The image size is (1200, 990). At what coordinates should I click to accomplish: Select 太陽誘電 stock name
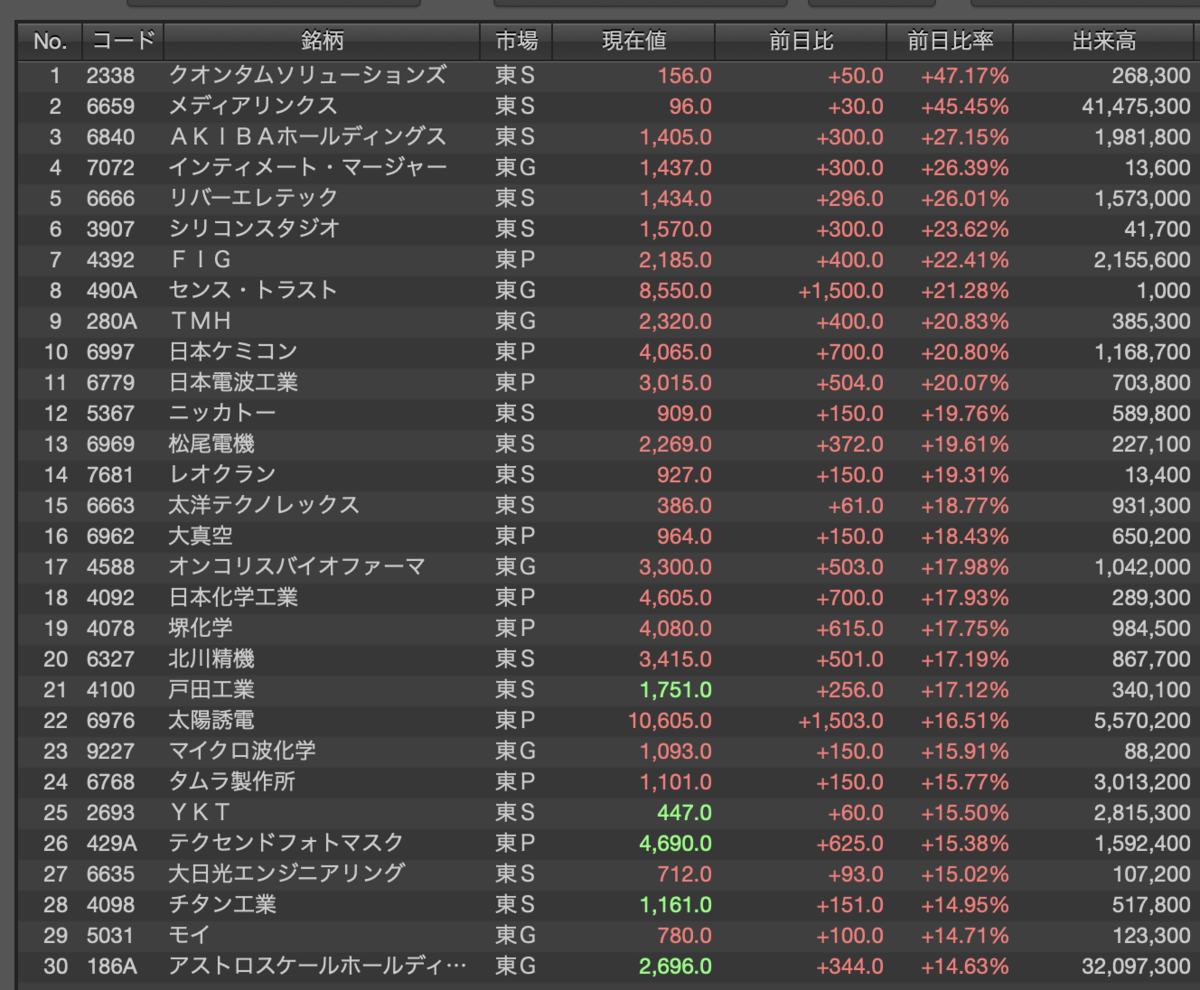(212, 720)
